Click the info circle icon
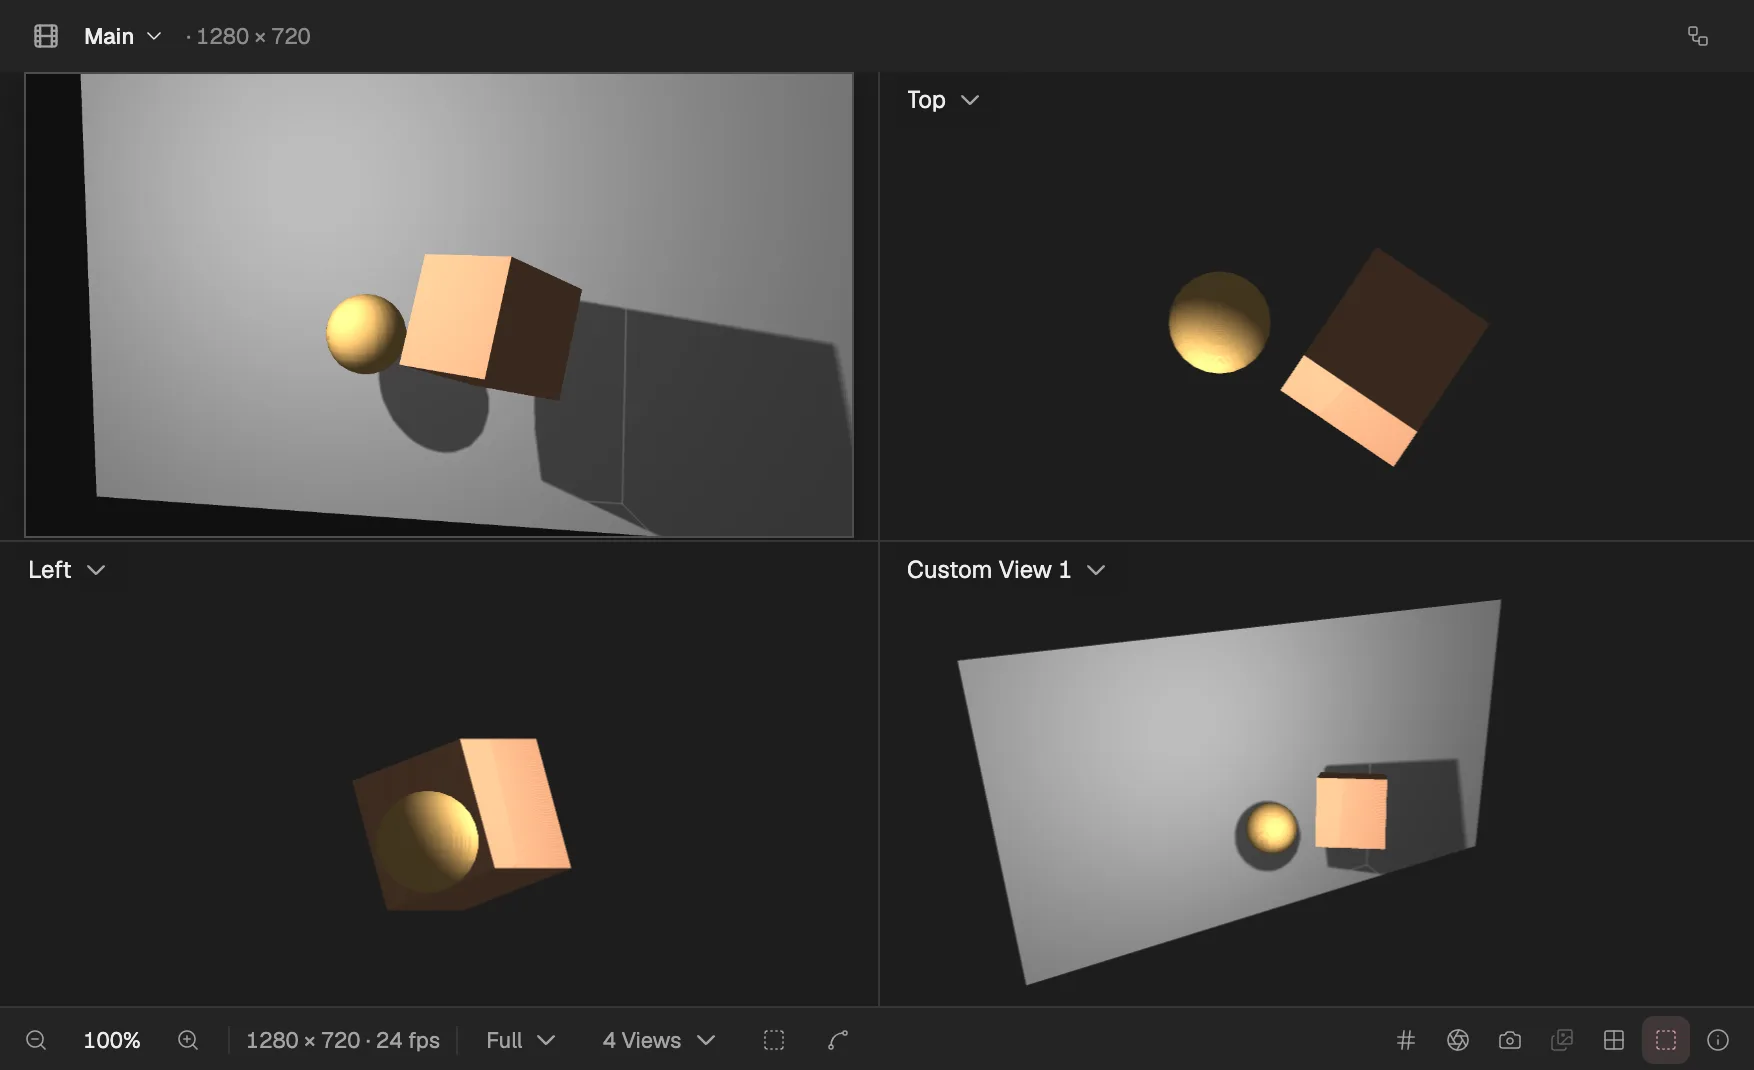The width and height of the screenshot is (1754, 1070). point(1718,1040)
